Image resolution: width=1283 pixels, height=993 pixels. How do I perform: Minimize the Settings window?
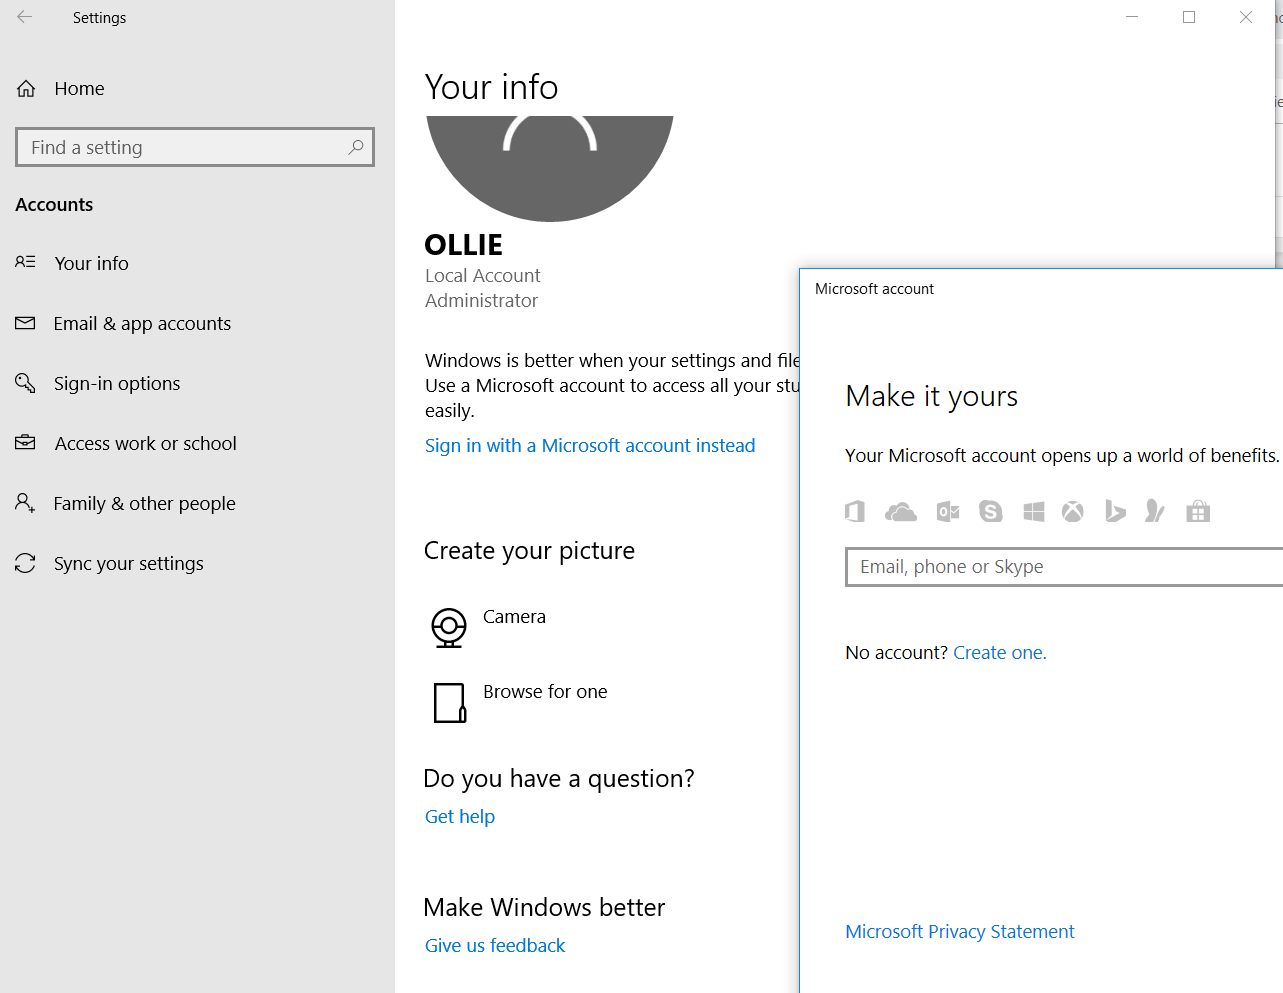tap(1132, 17)
